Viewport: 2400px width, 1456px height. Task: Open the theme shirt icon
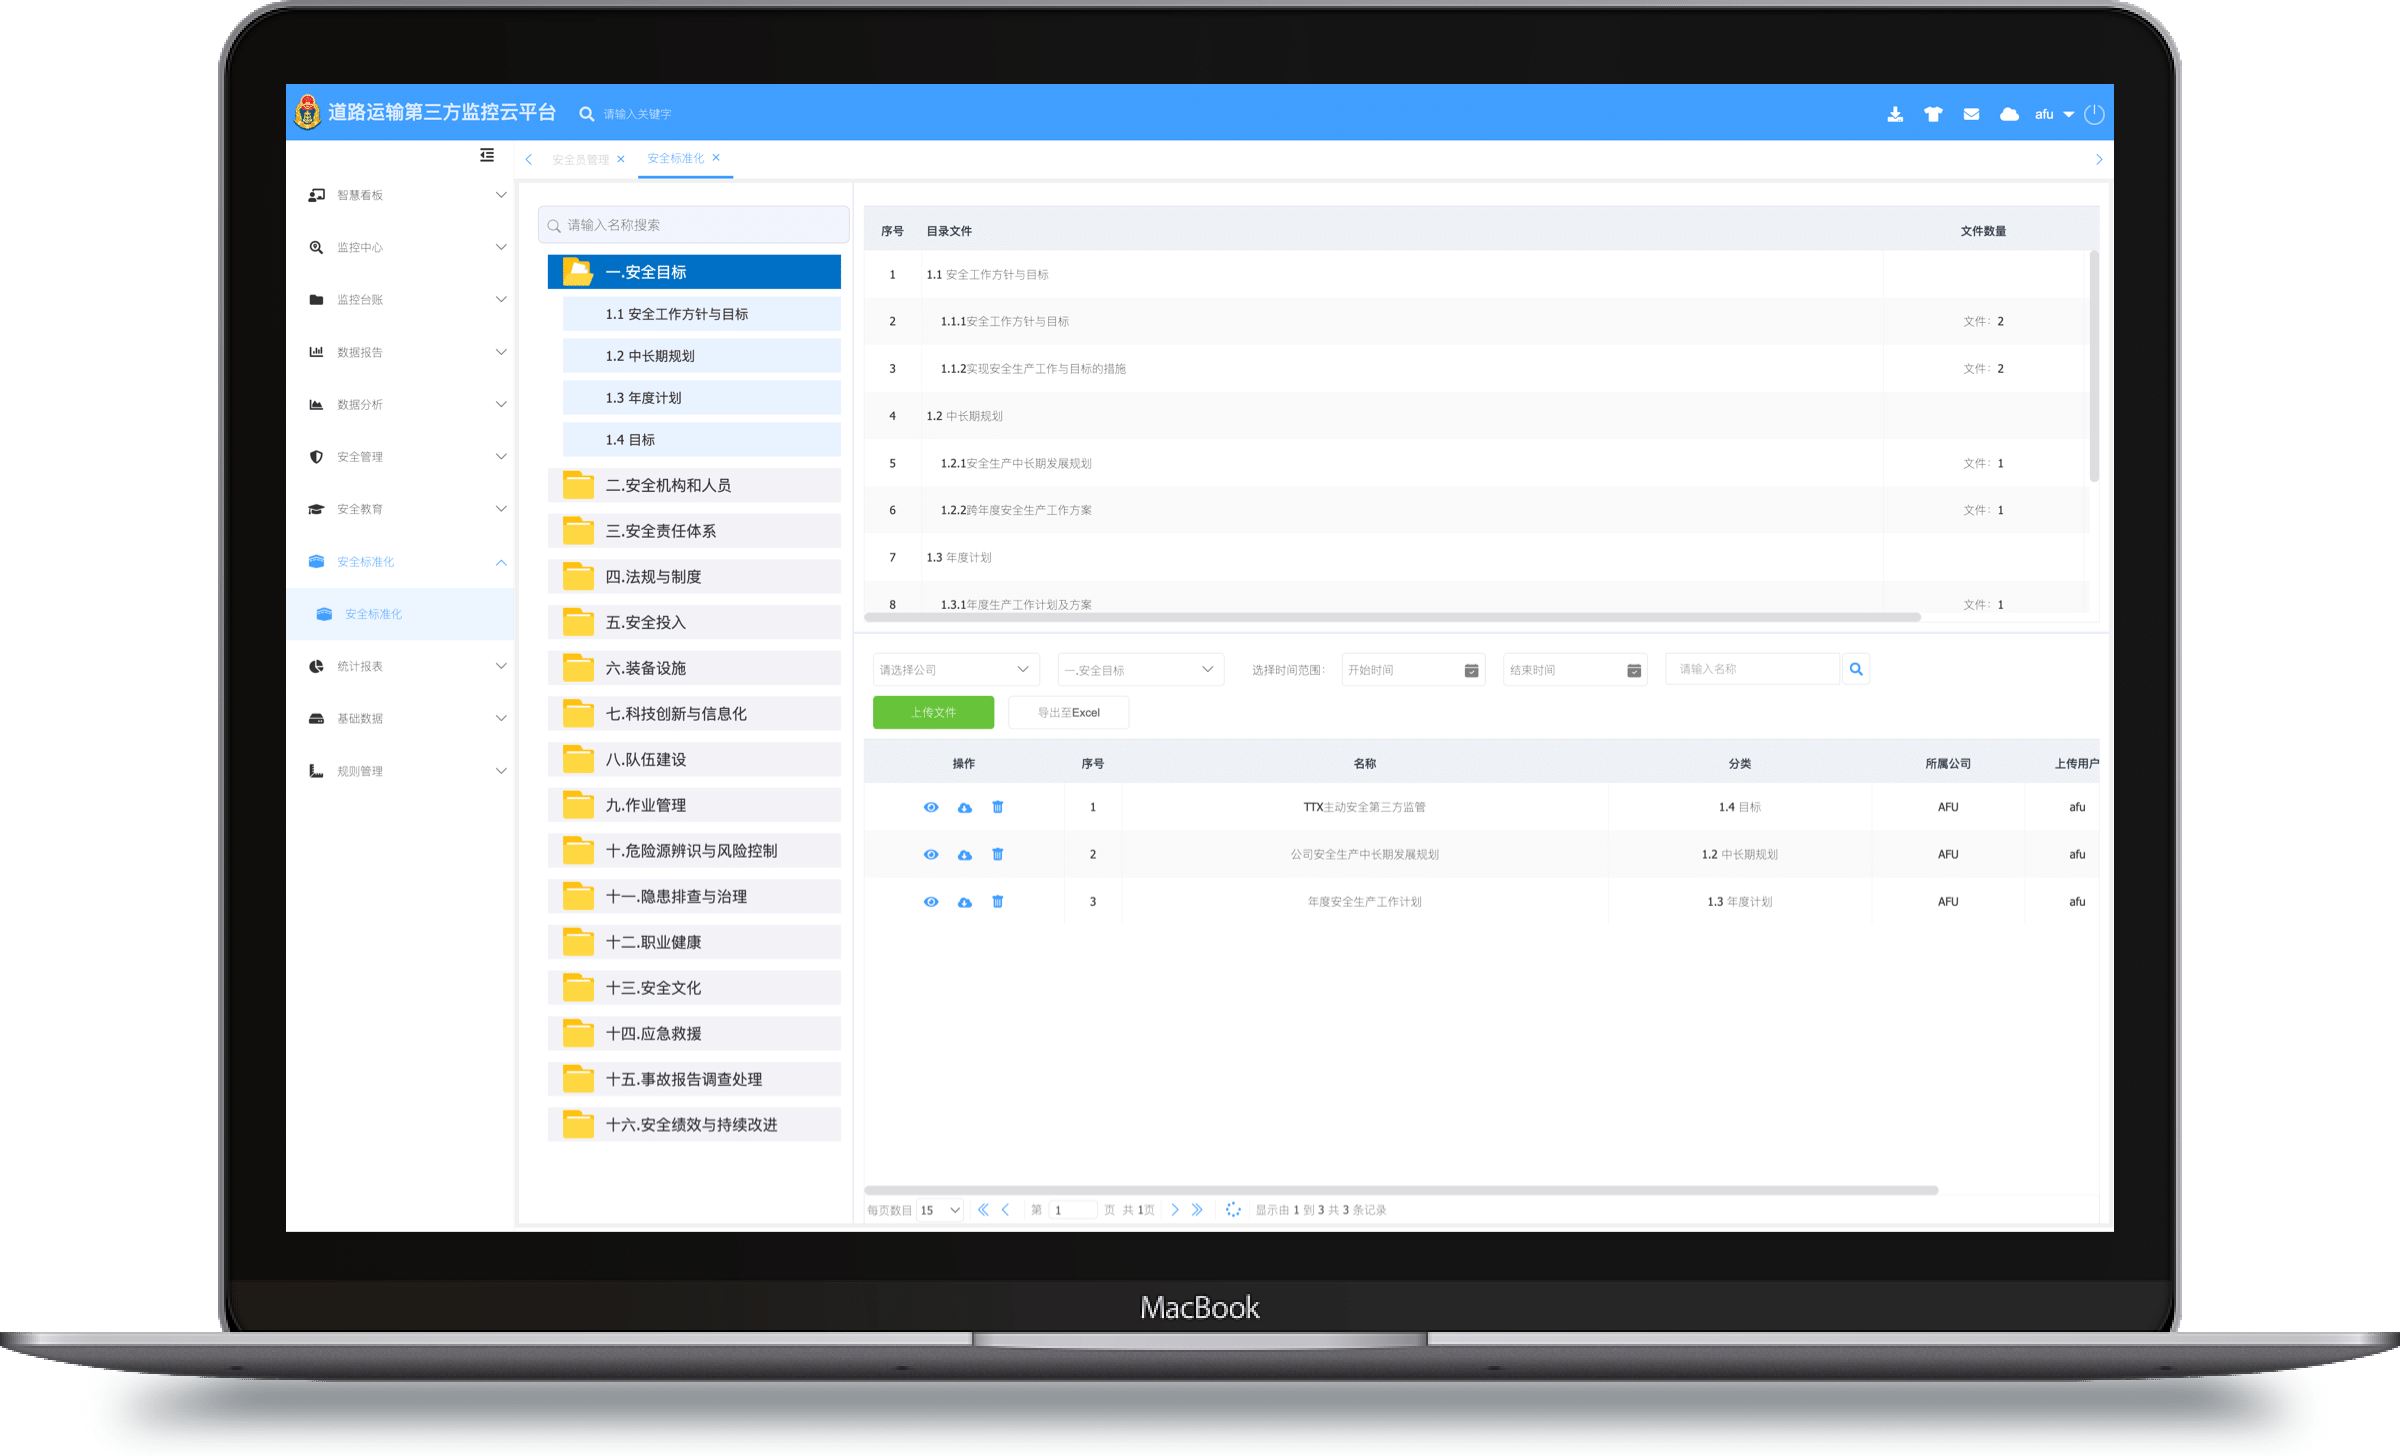click(x=1933, y=114)
